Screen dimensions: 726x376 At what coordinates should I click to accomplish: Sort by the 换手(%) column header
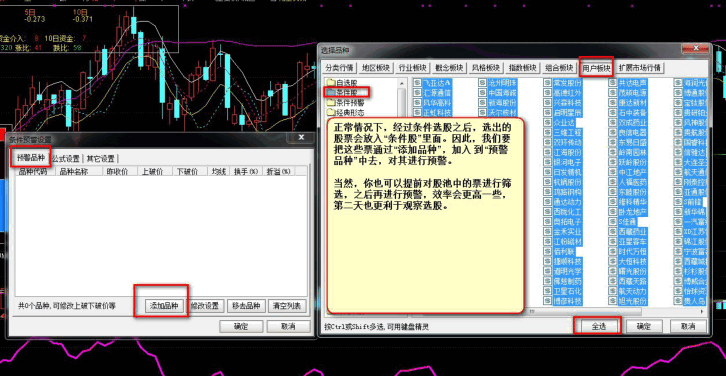click(246, 171)
